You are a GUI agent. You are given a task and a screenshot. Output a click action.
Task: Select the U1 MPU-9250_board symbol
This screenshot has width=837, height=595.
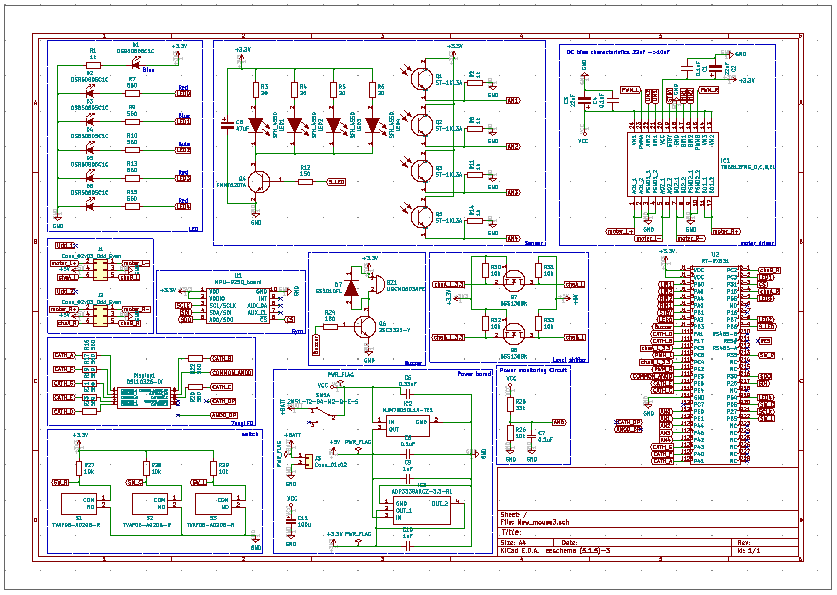pyautogui.click(x=238, y=306)
